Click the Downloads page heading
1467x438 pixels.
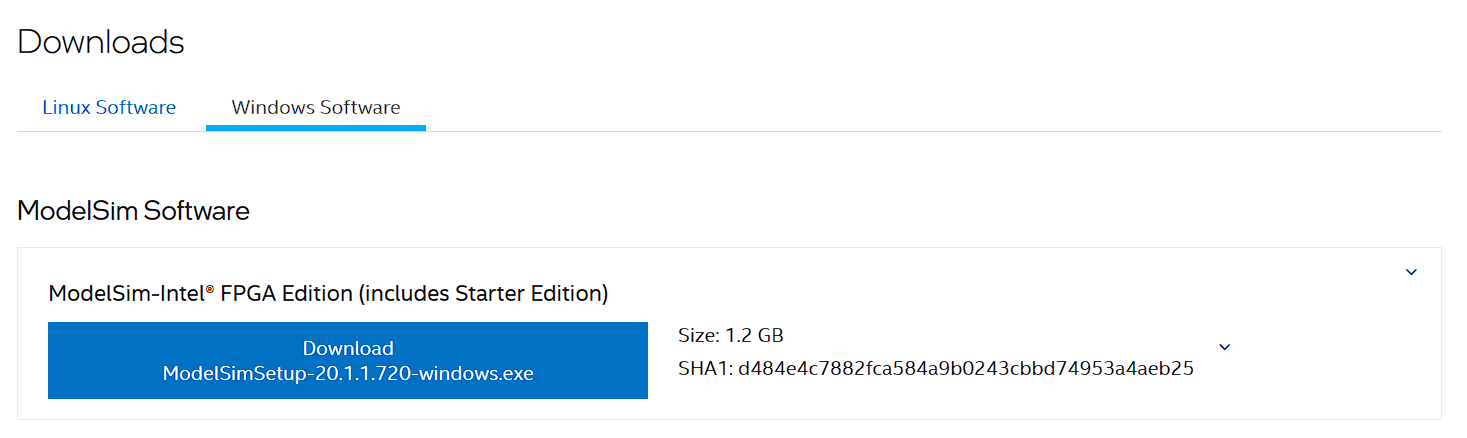101,42
